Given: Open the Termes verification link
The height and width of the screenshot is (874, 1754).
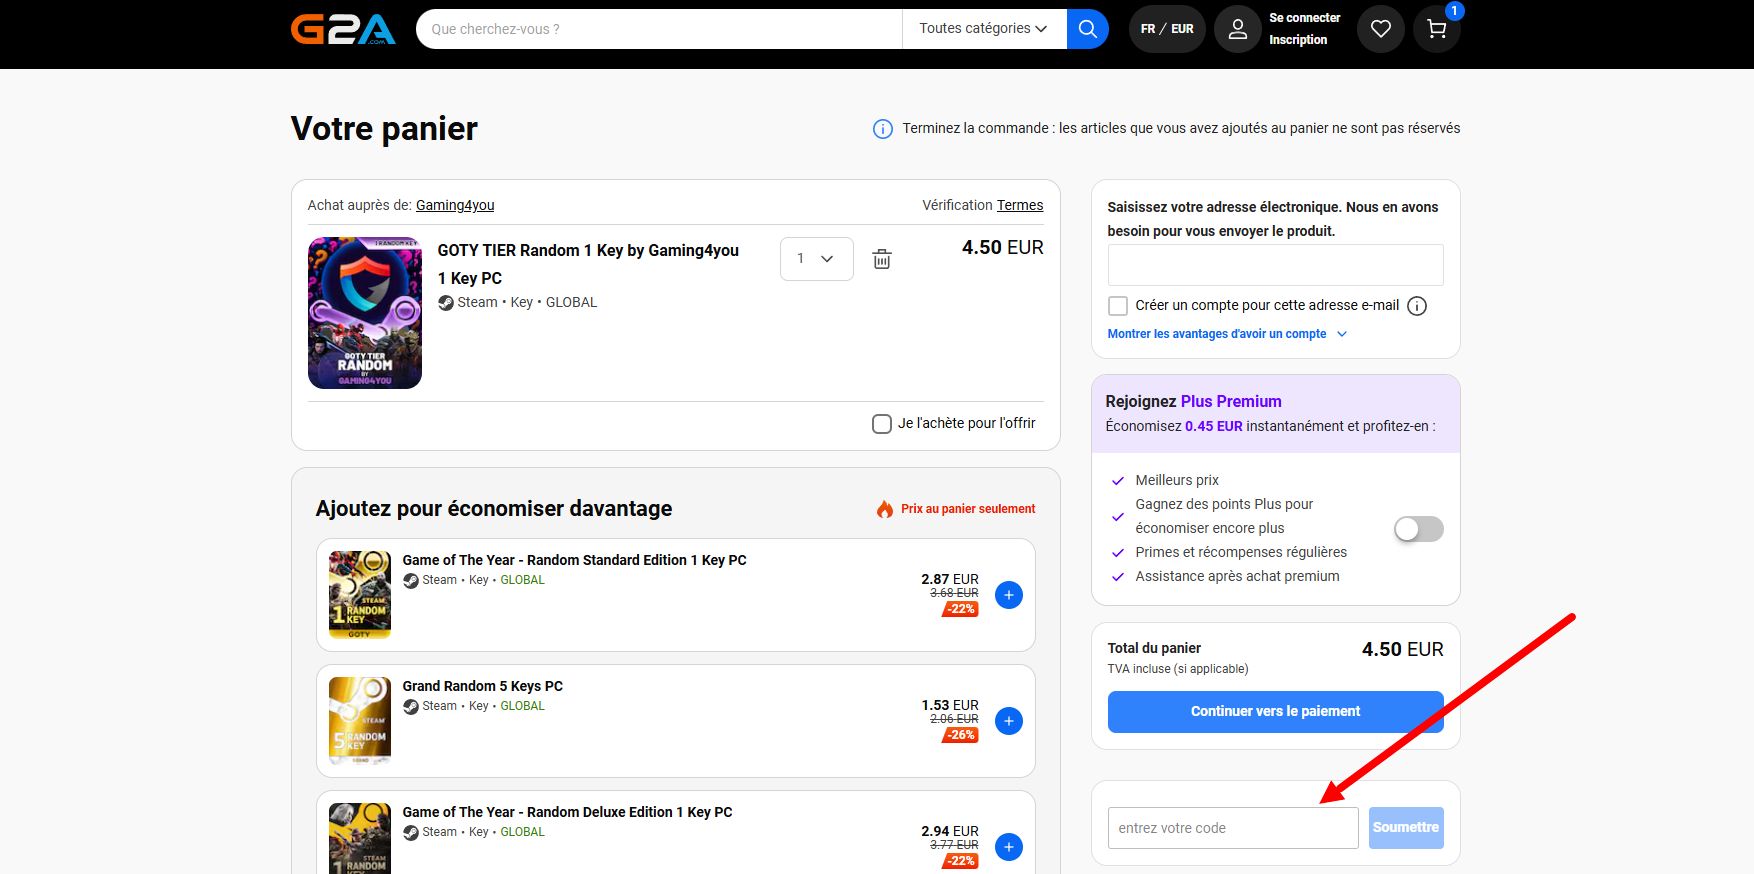Looking at the screenshot, I should point(1020,205).
